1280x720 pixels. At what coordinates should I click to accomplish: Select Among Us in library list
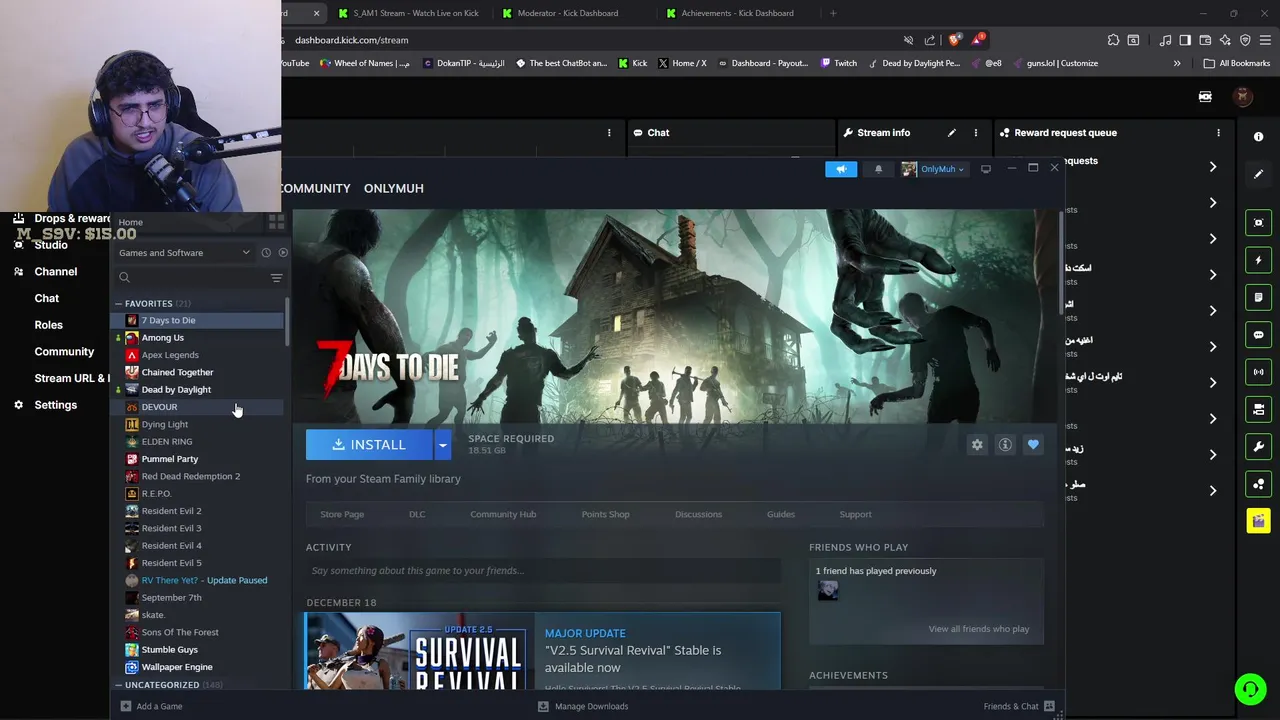162,338
